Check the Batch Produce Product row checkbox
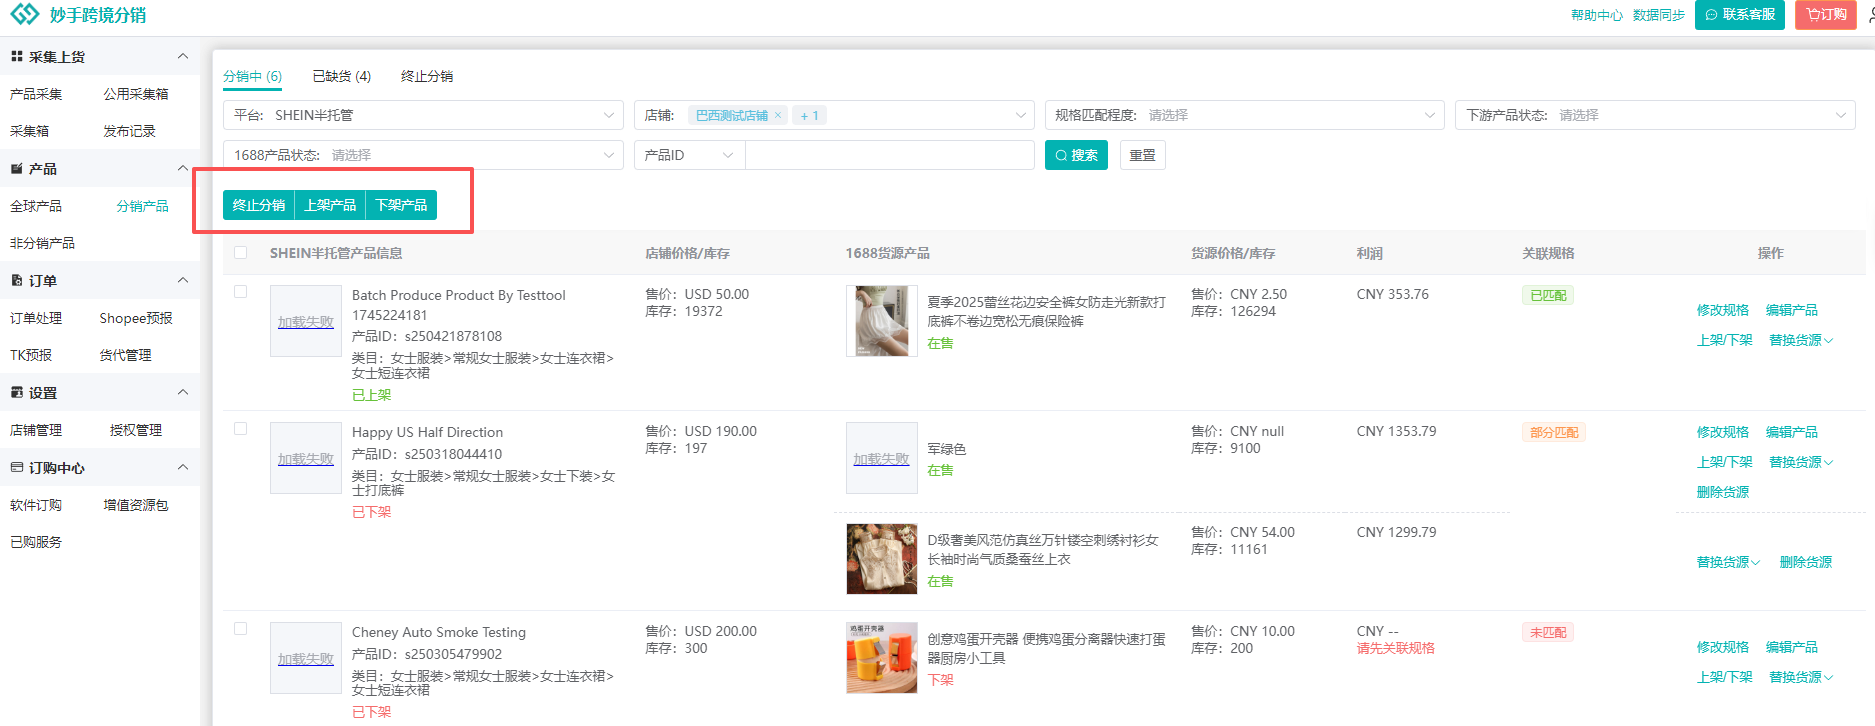Screen dimensions: 1875x726 pos(240,292)
